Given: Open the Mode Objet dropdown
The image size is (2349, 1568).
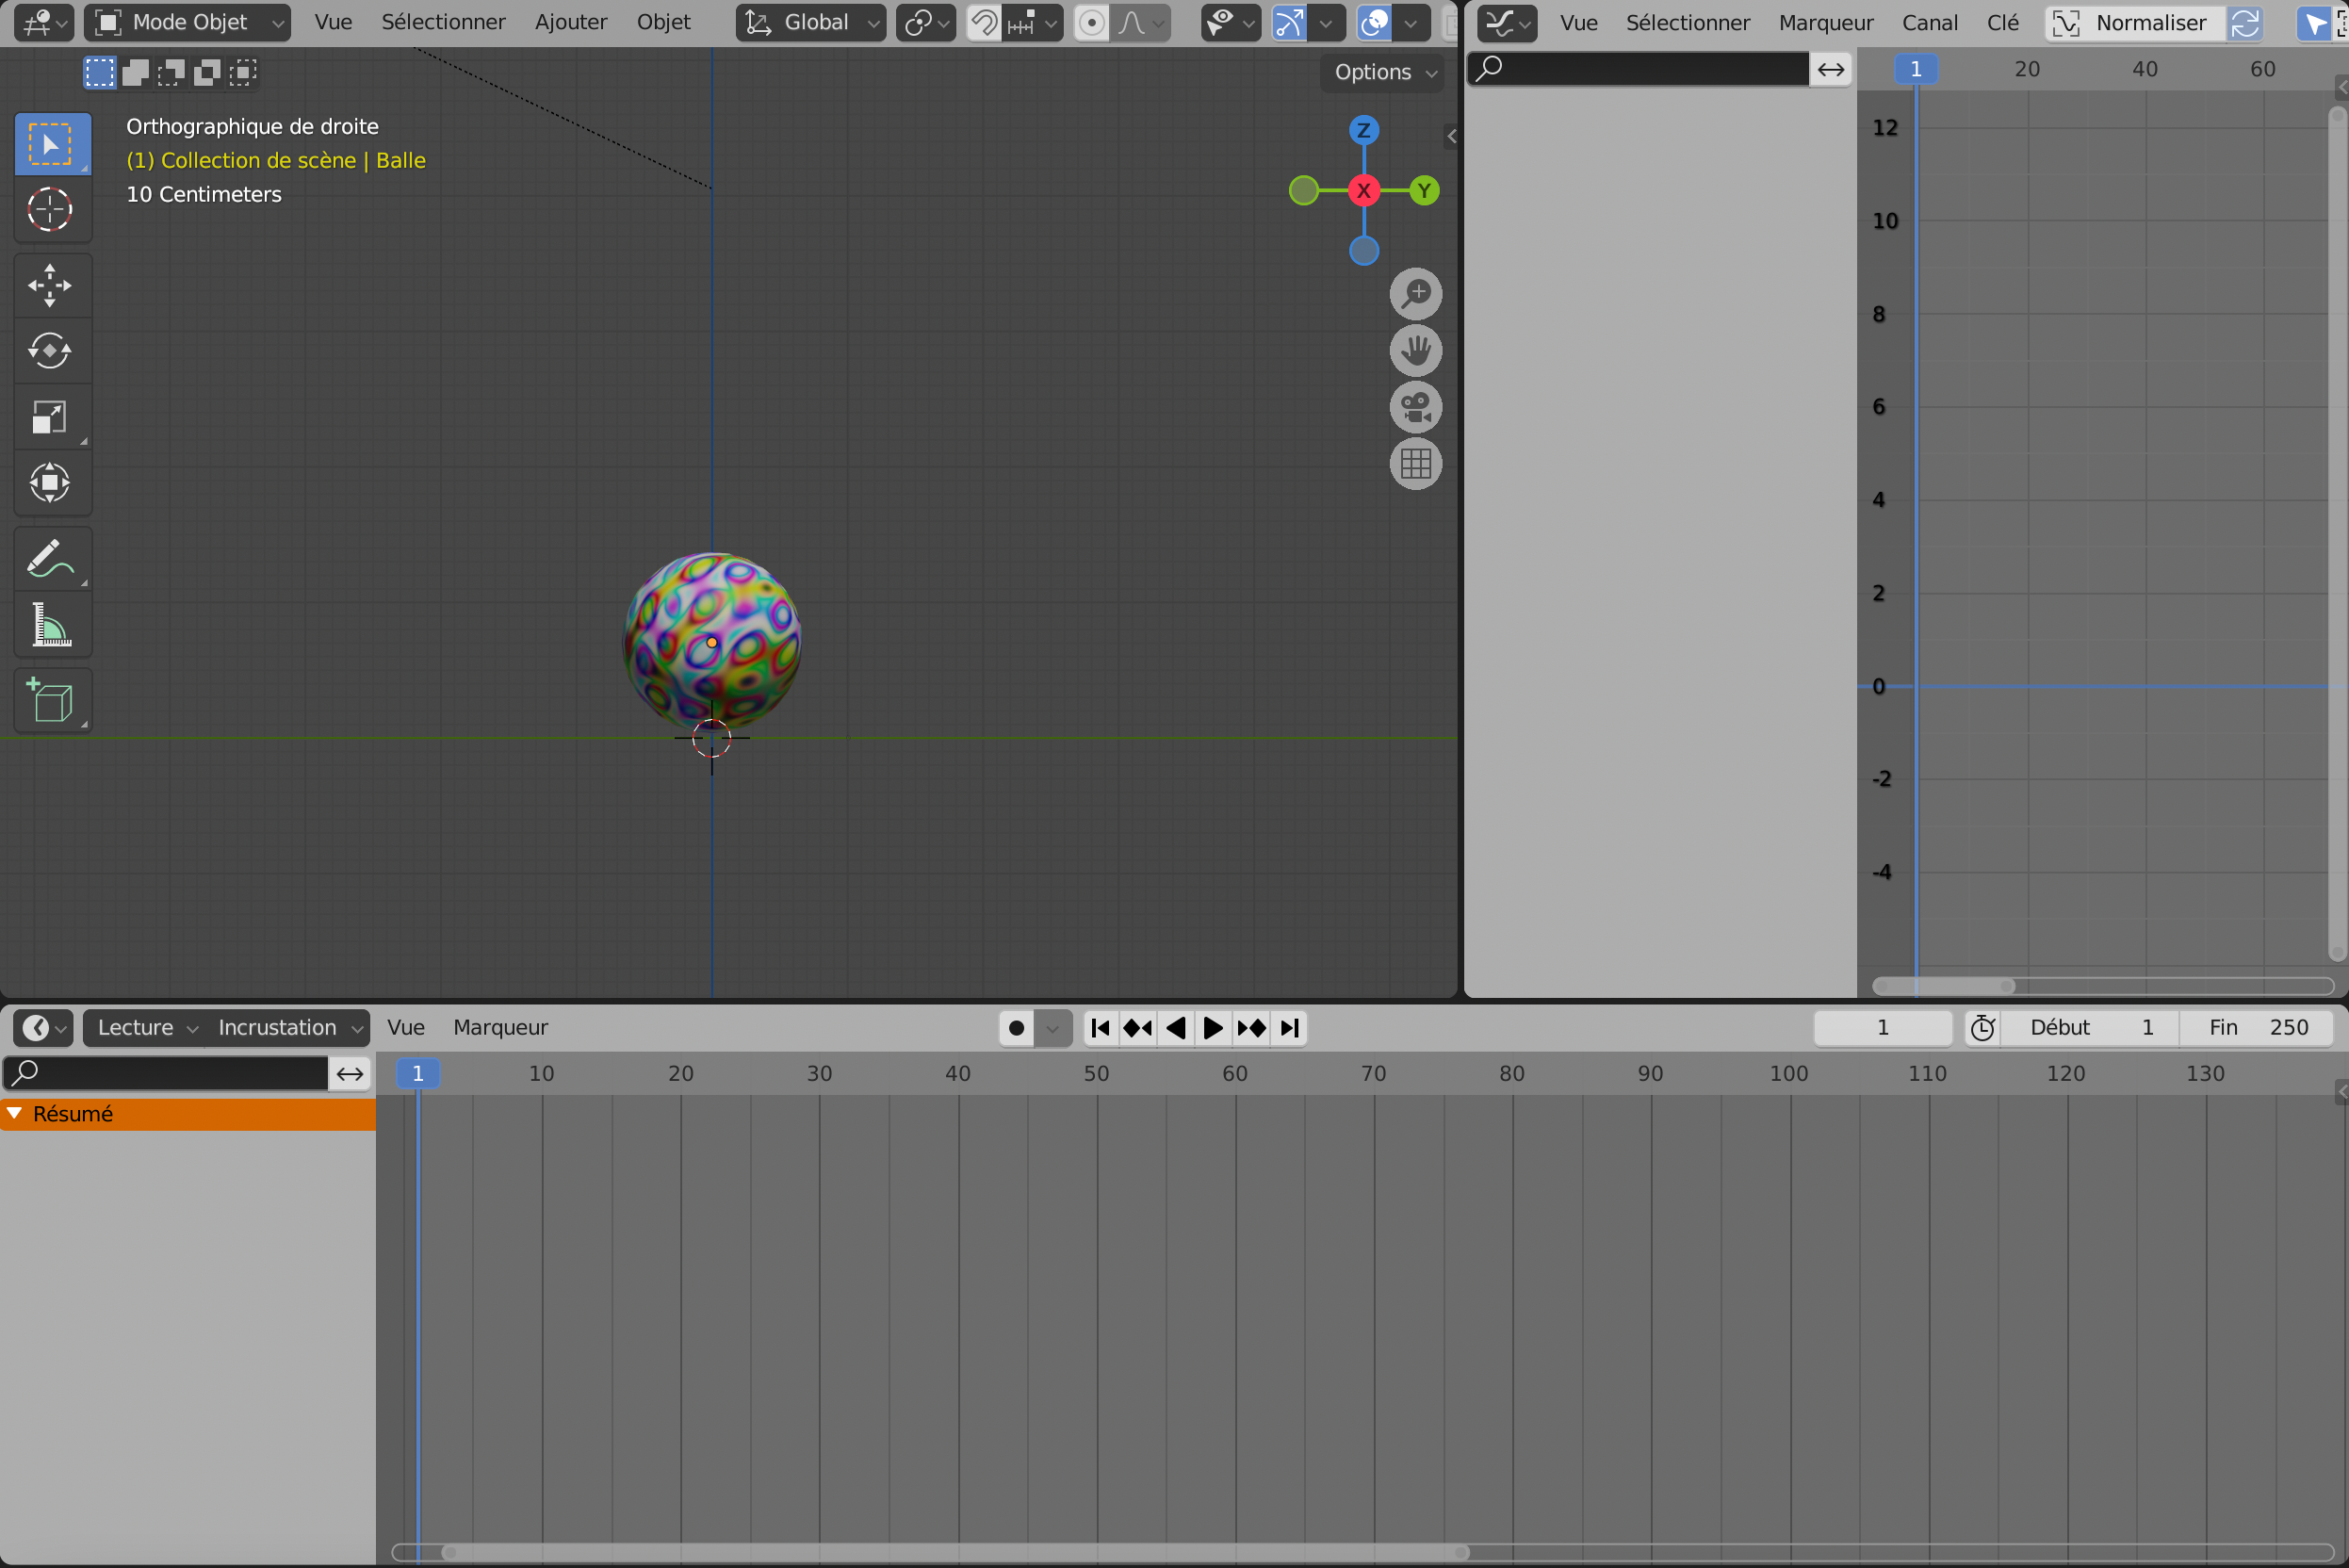Looking at the screenshot, I should (x=188, y=22).
